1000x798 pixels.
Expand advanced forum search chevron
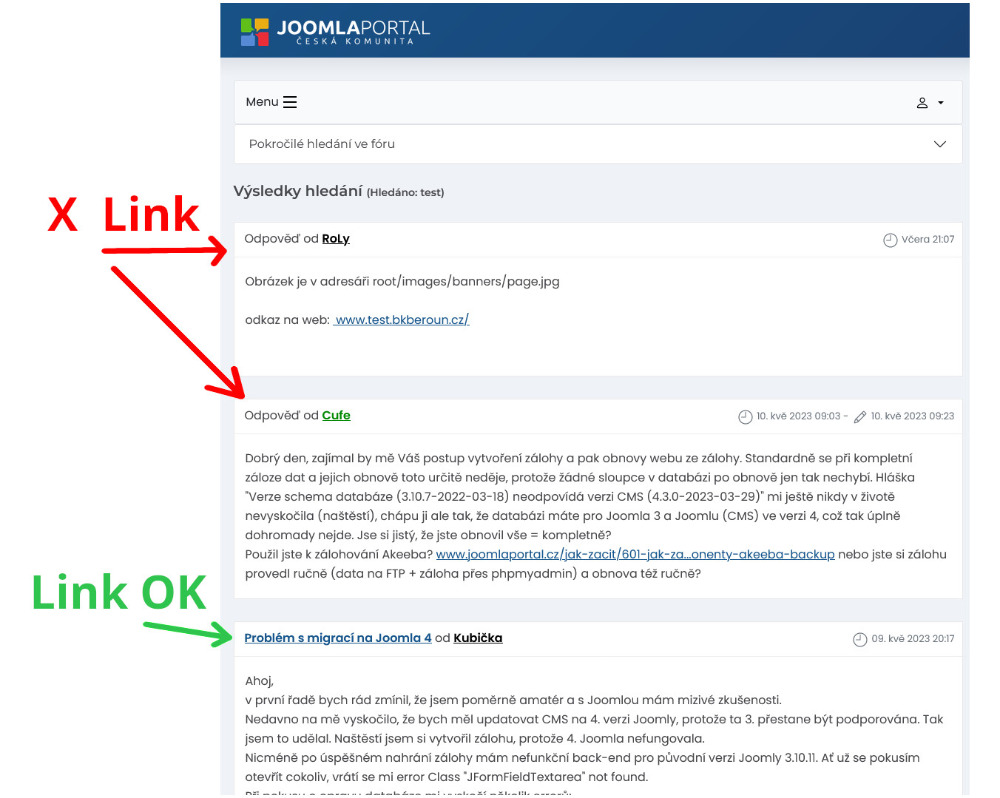(x=939, y=144)
